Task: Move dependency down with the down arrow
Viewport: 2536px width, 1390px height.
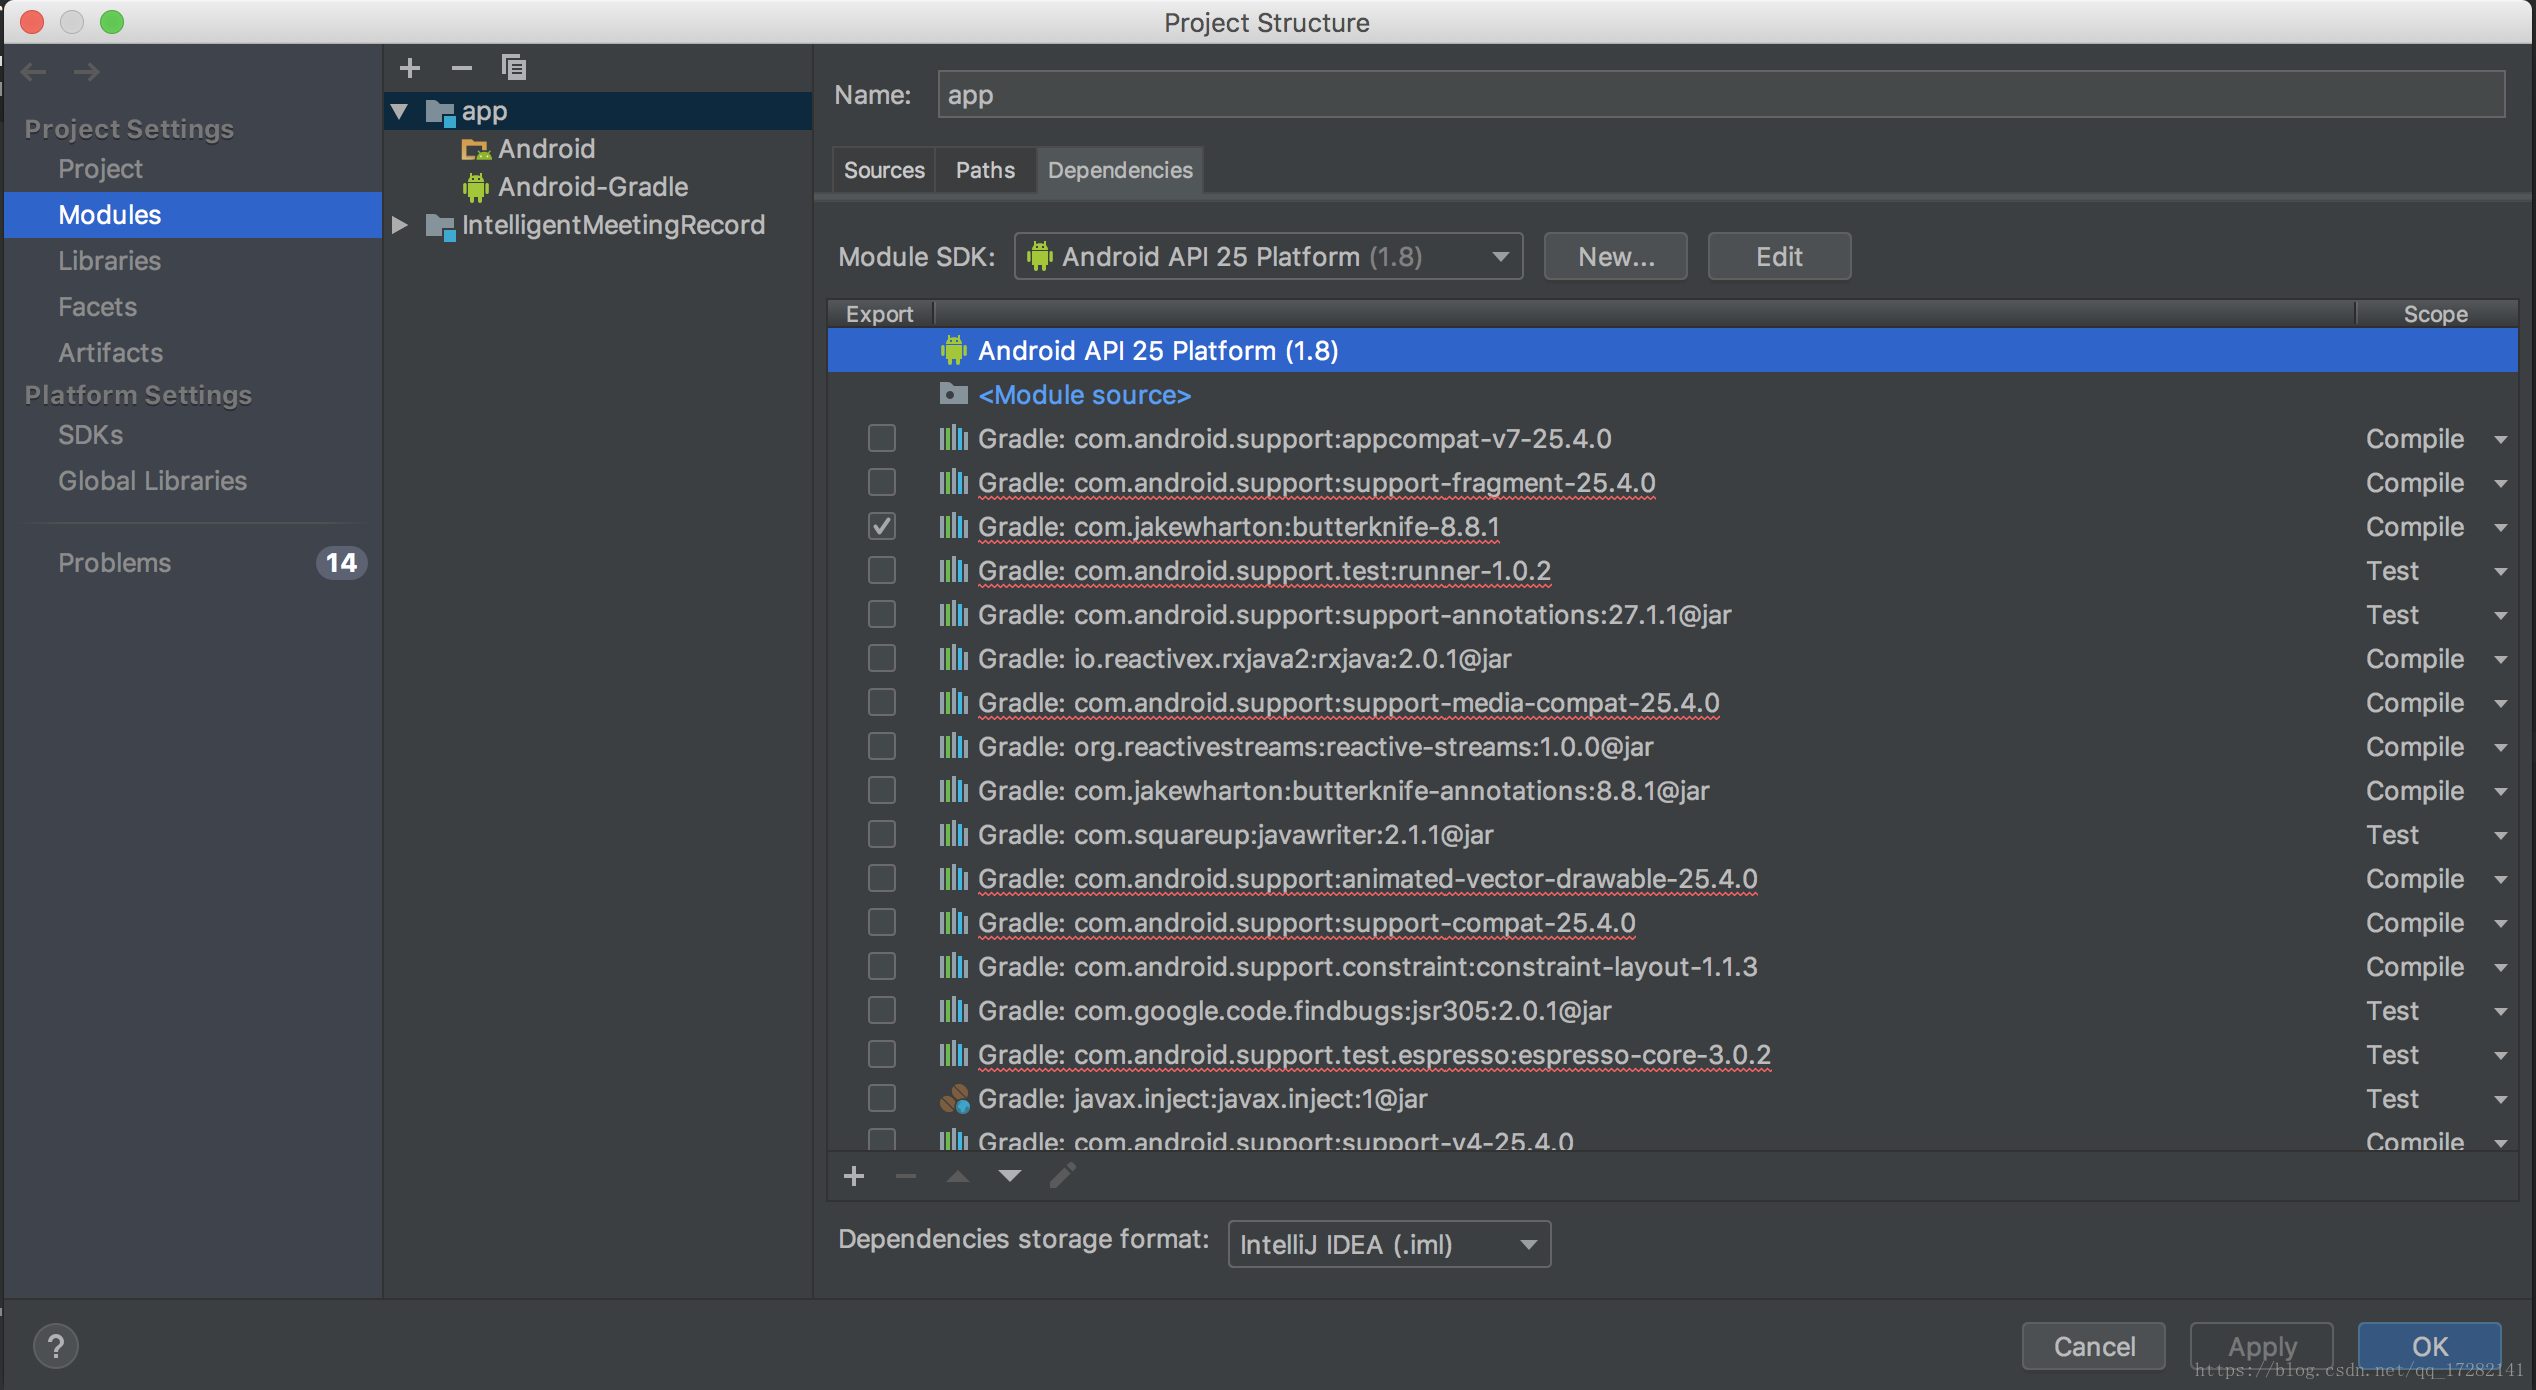Action: pos(1010,1176)
